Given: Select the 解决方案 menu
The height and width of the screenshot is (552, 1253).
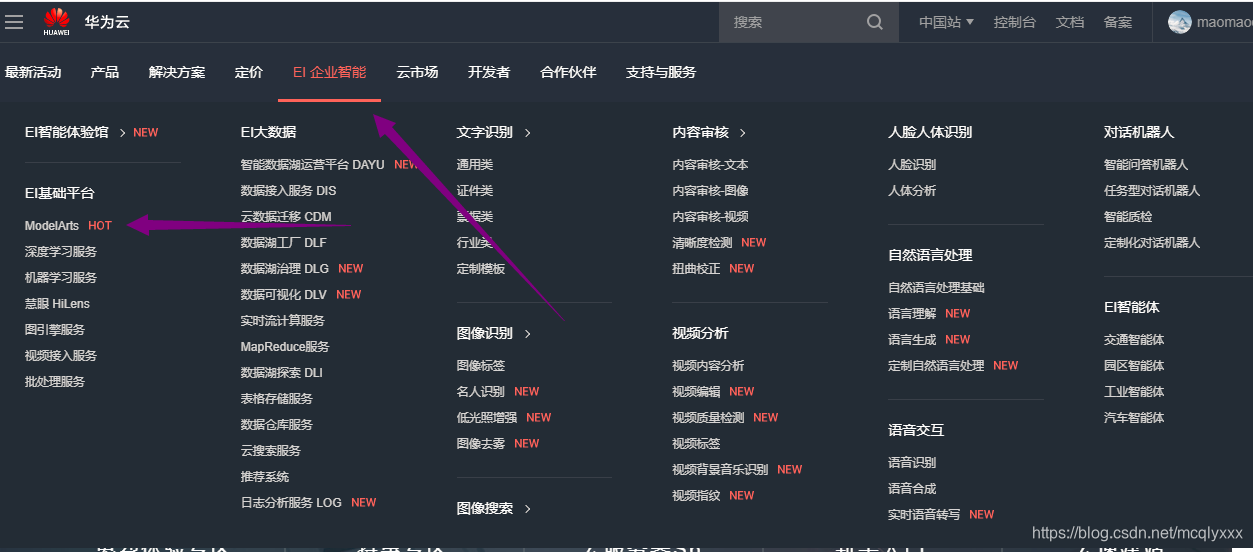Looking at the screenshot, I should coord(177,72).
